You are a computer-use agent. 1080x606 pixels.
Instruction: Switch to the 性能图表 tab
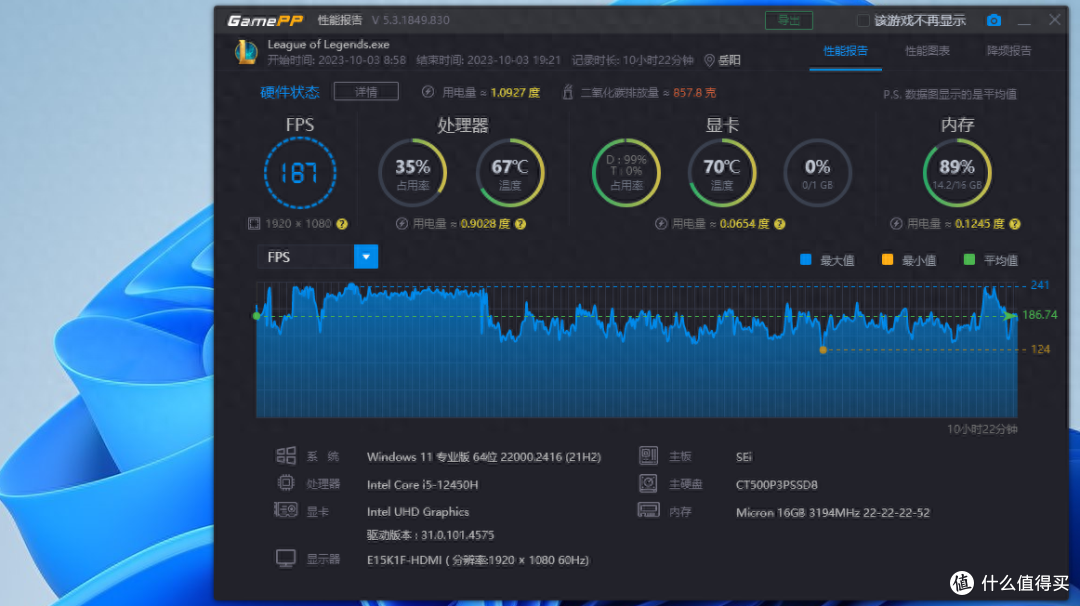tap(927, 51)
